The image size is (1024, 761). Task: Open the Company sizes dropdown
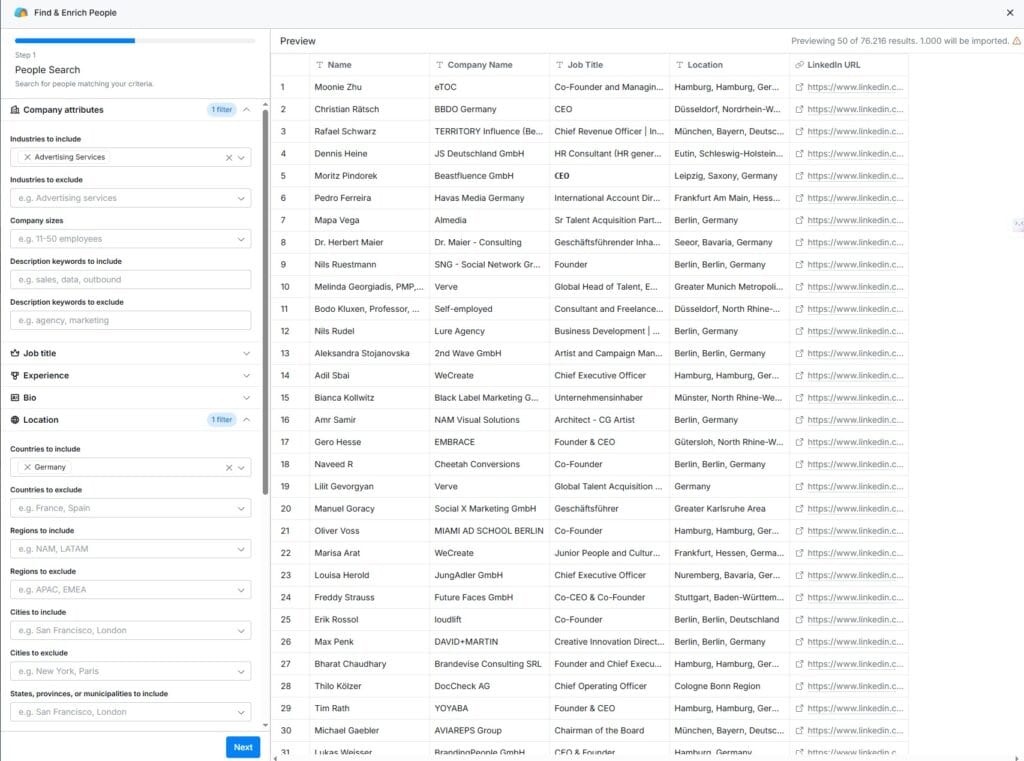pyautogui.click(x=131, y=239)
